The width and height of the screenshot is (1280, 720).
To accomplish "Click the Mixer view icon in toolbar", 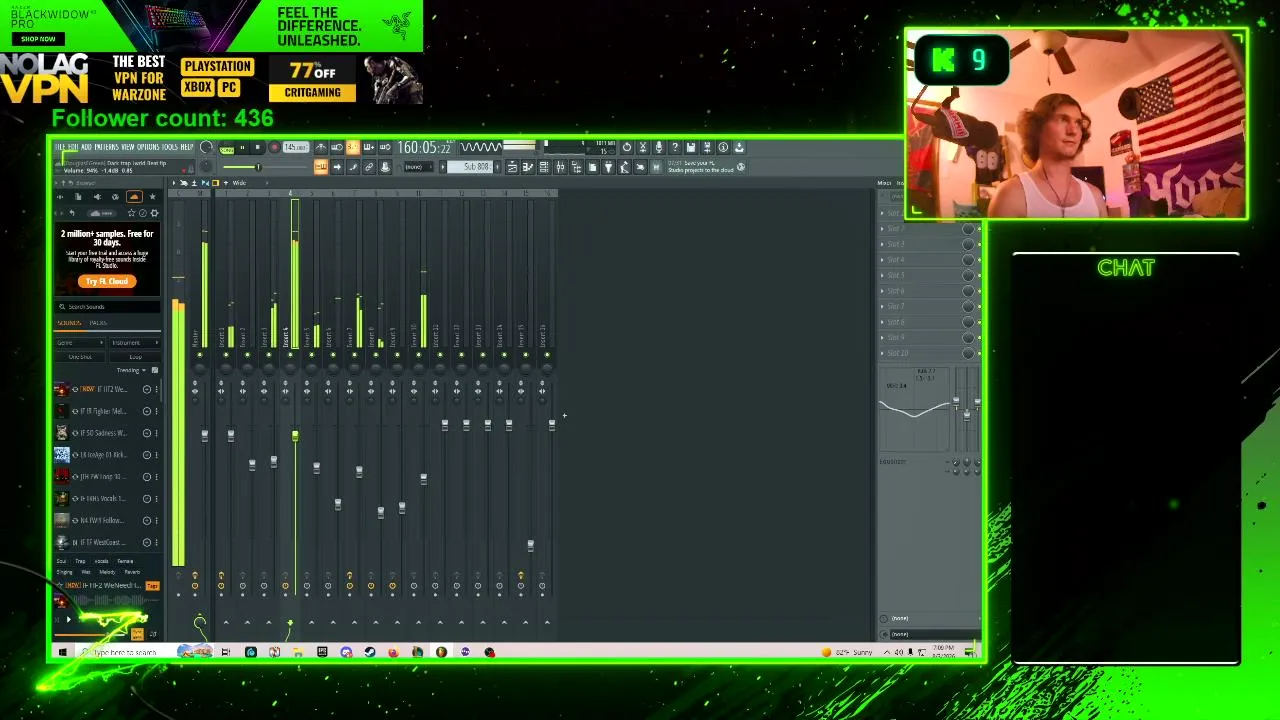I will pyautogui.click(x=560, y=167).
